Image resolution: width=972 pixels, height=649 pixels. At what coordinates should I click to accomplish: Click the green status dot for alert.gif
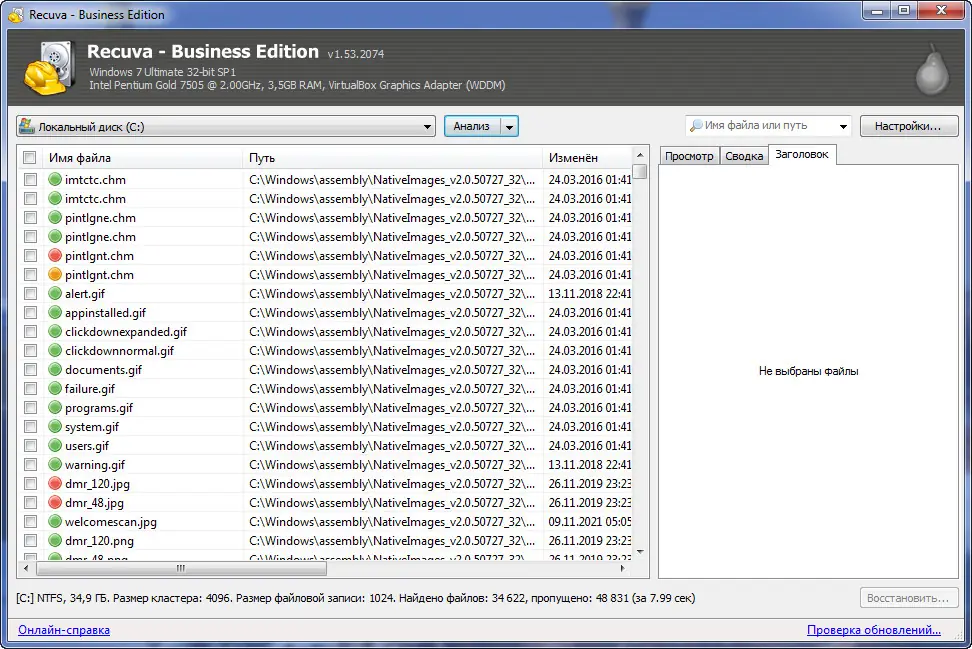(55, 293)
